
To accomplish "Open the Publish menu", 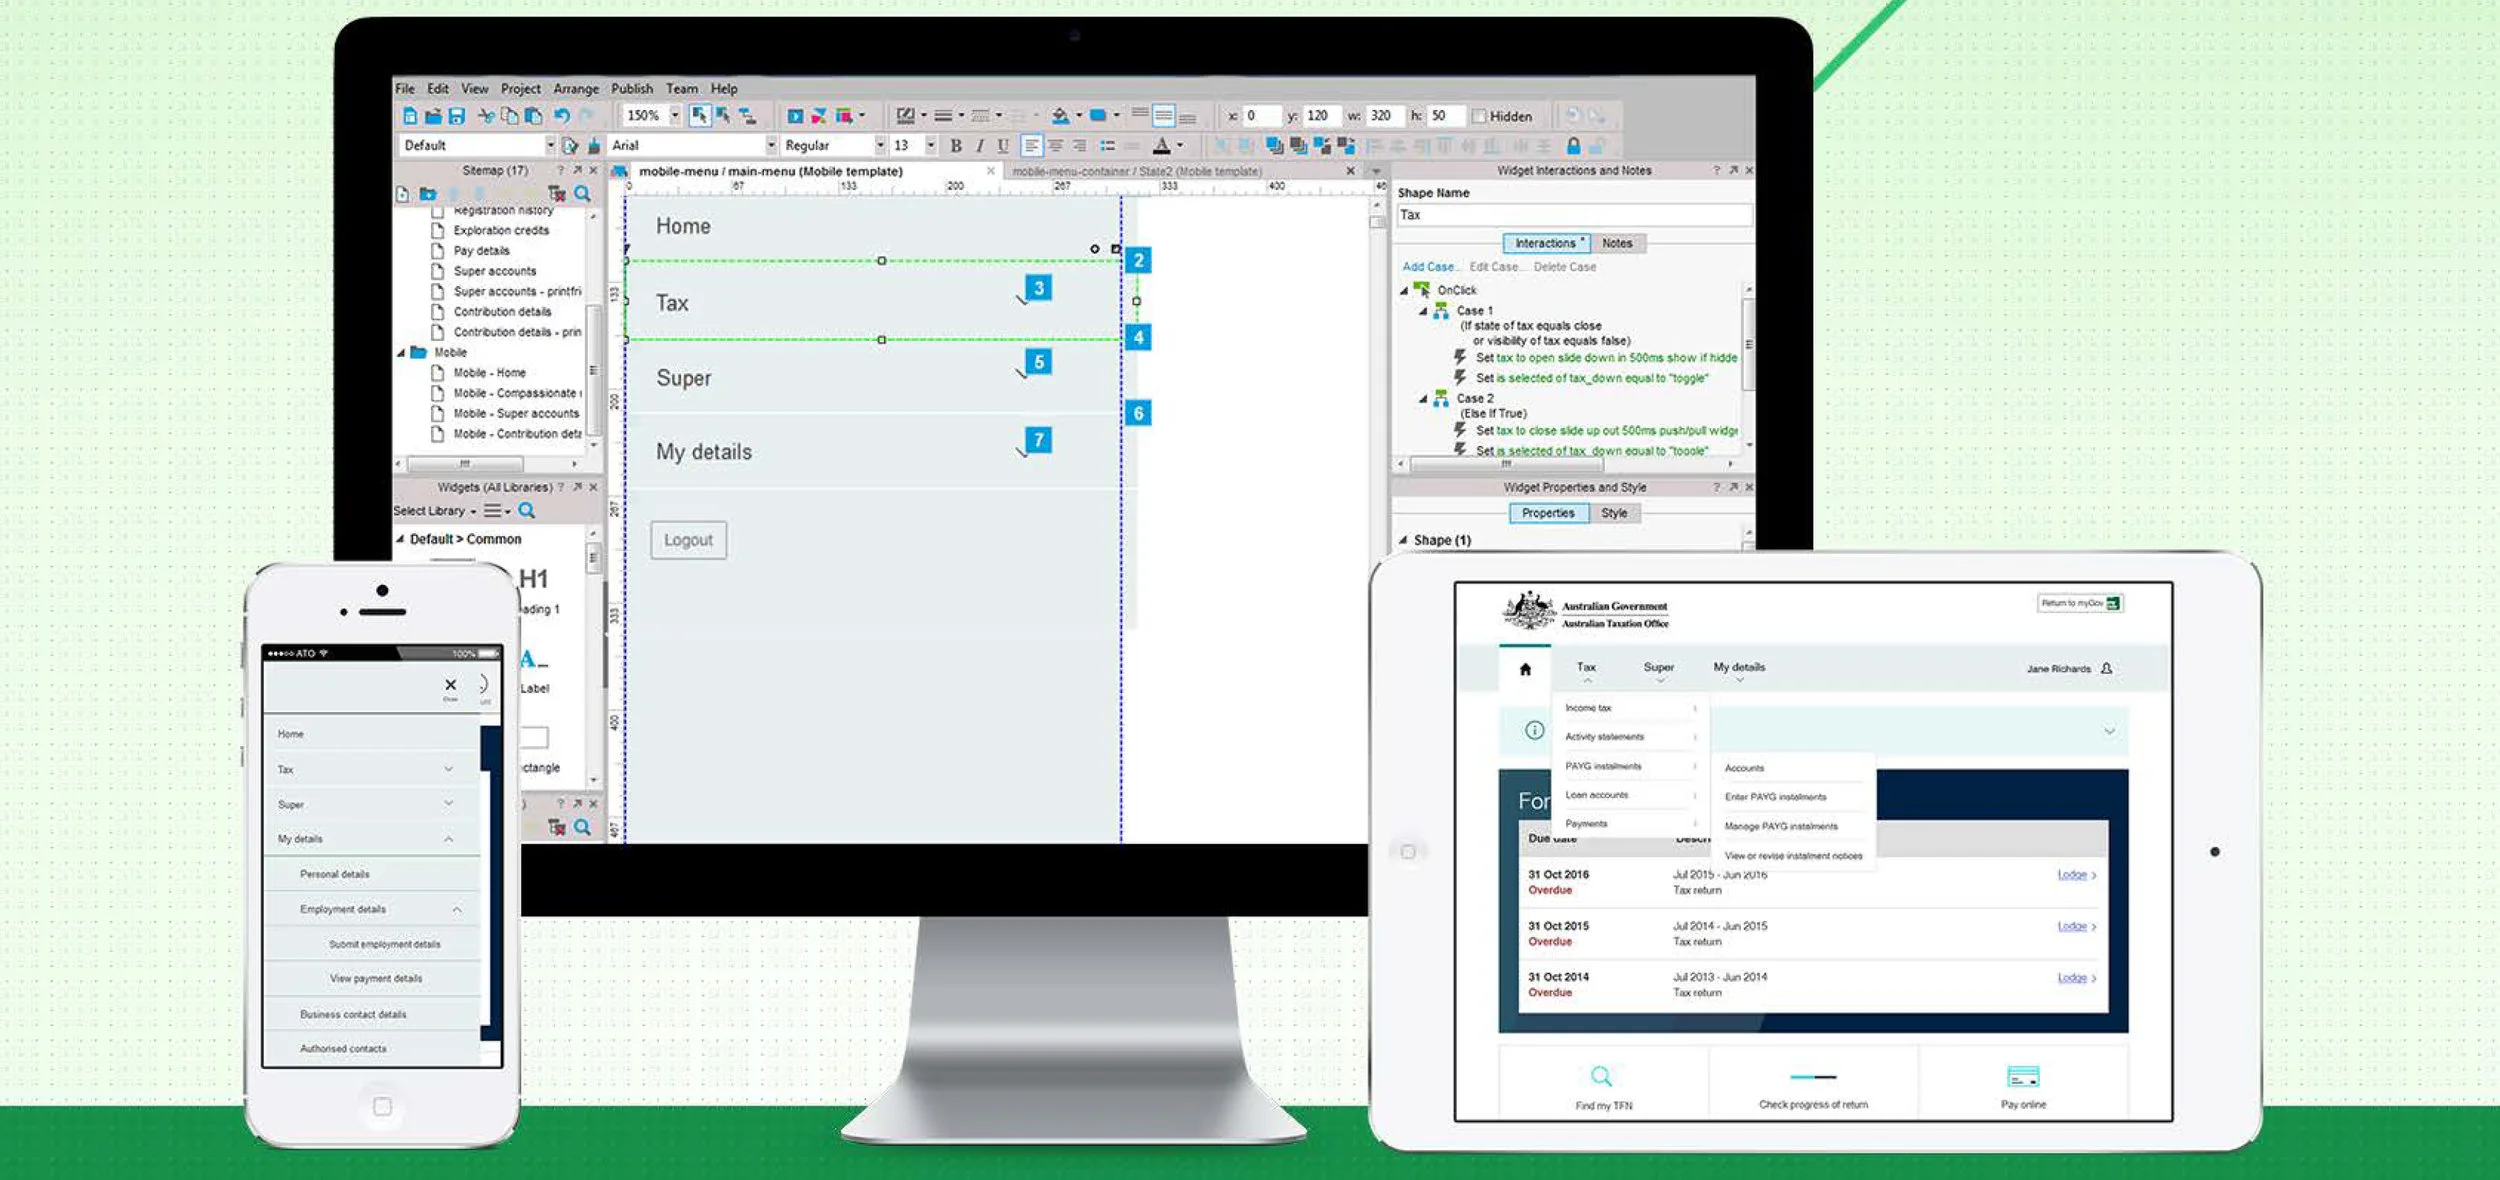I will pyautogui.click(x=631, y=89).
